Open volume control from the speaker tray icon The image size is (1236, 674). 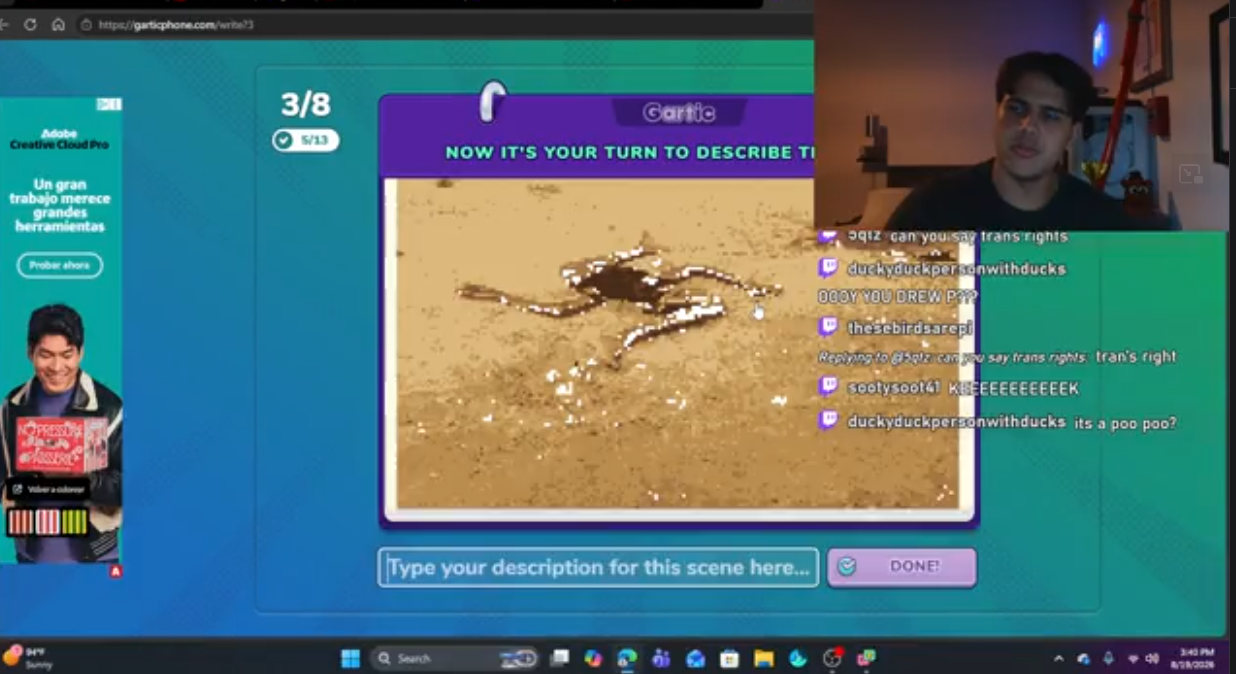coord(1152,658)
